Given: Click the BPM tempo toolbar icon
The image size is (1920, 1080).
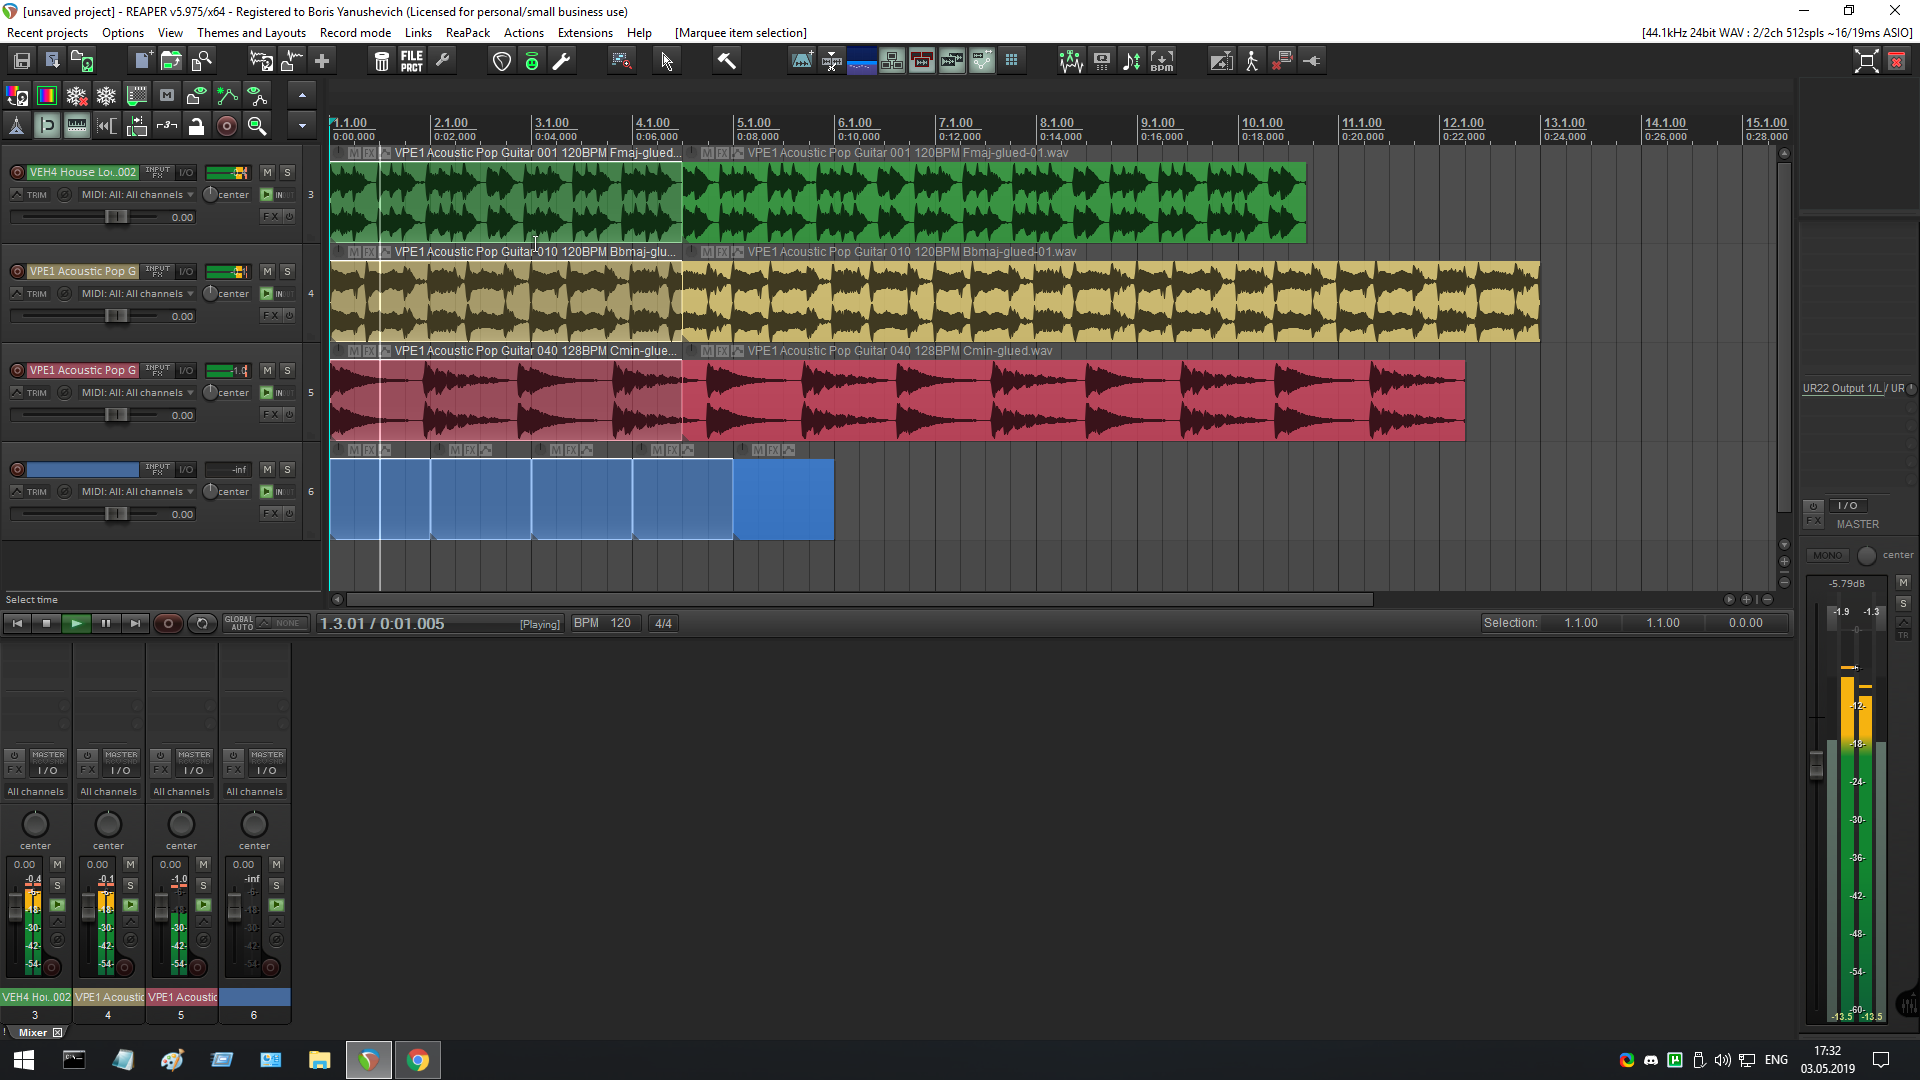Looking at the screenshot, I should (x=1162, y=61).
